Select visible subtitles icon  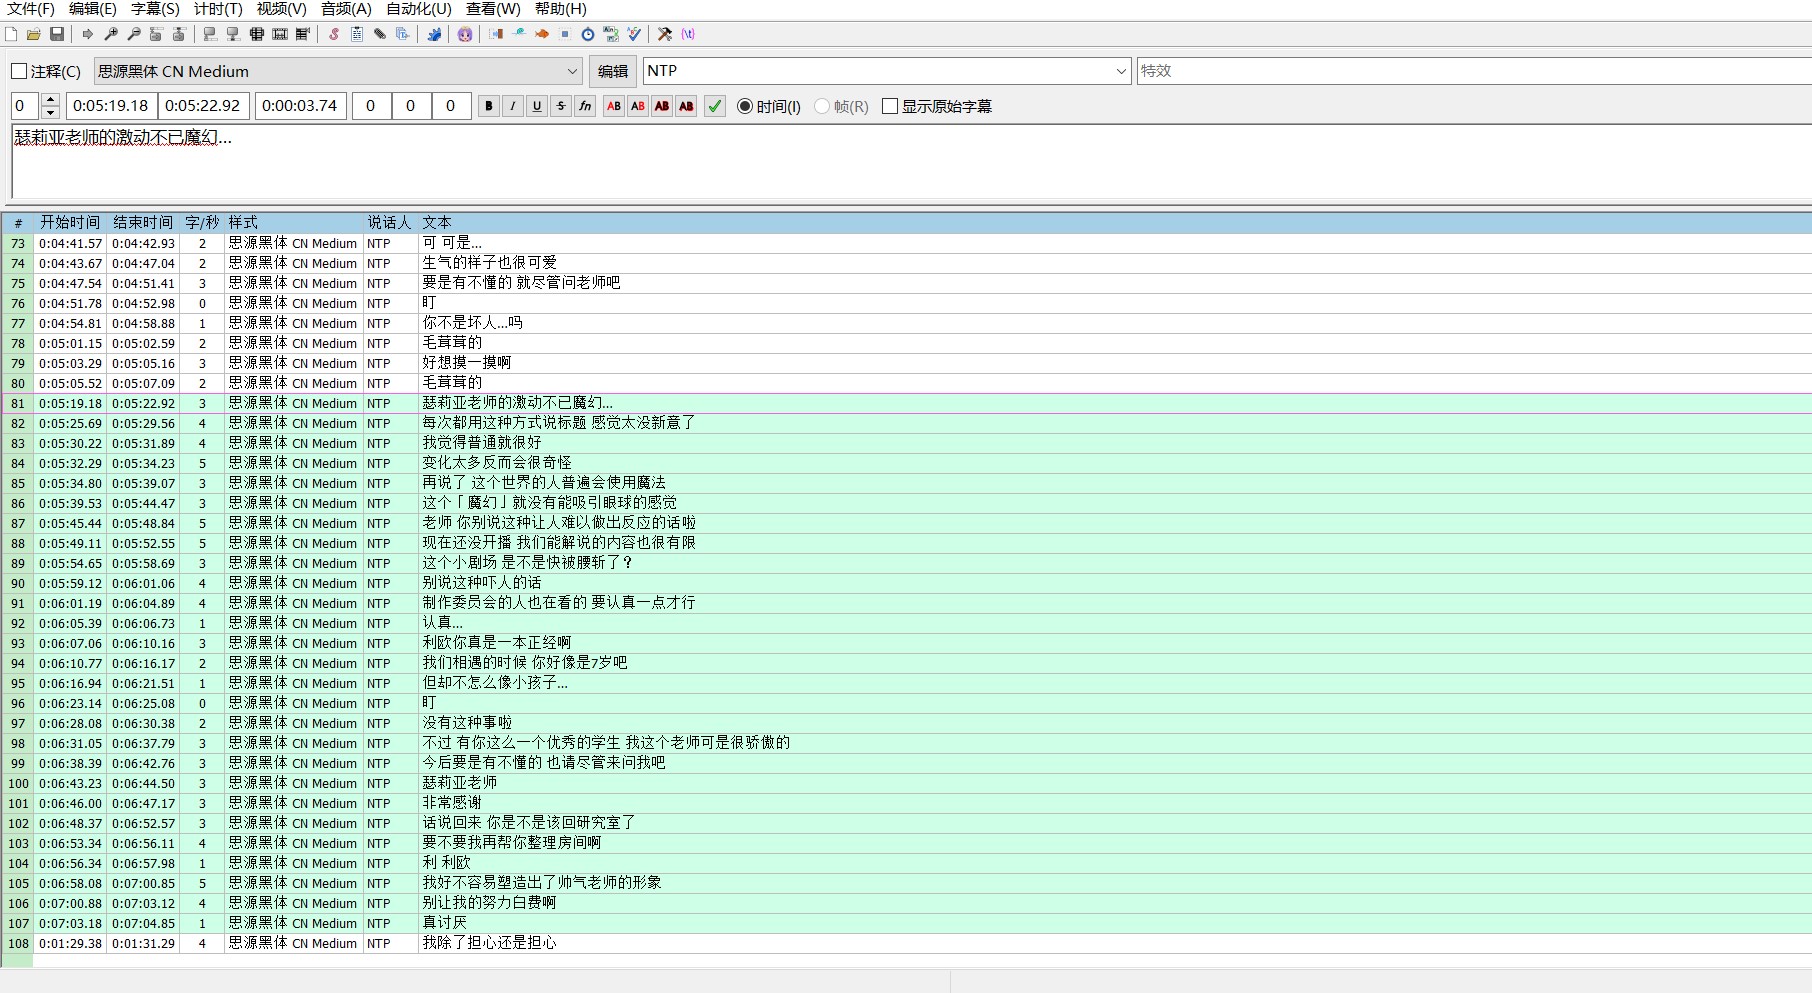point(257,34)
